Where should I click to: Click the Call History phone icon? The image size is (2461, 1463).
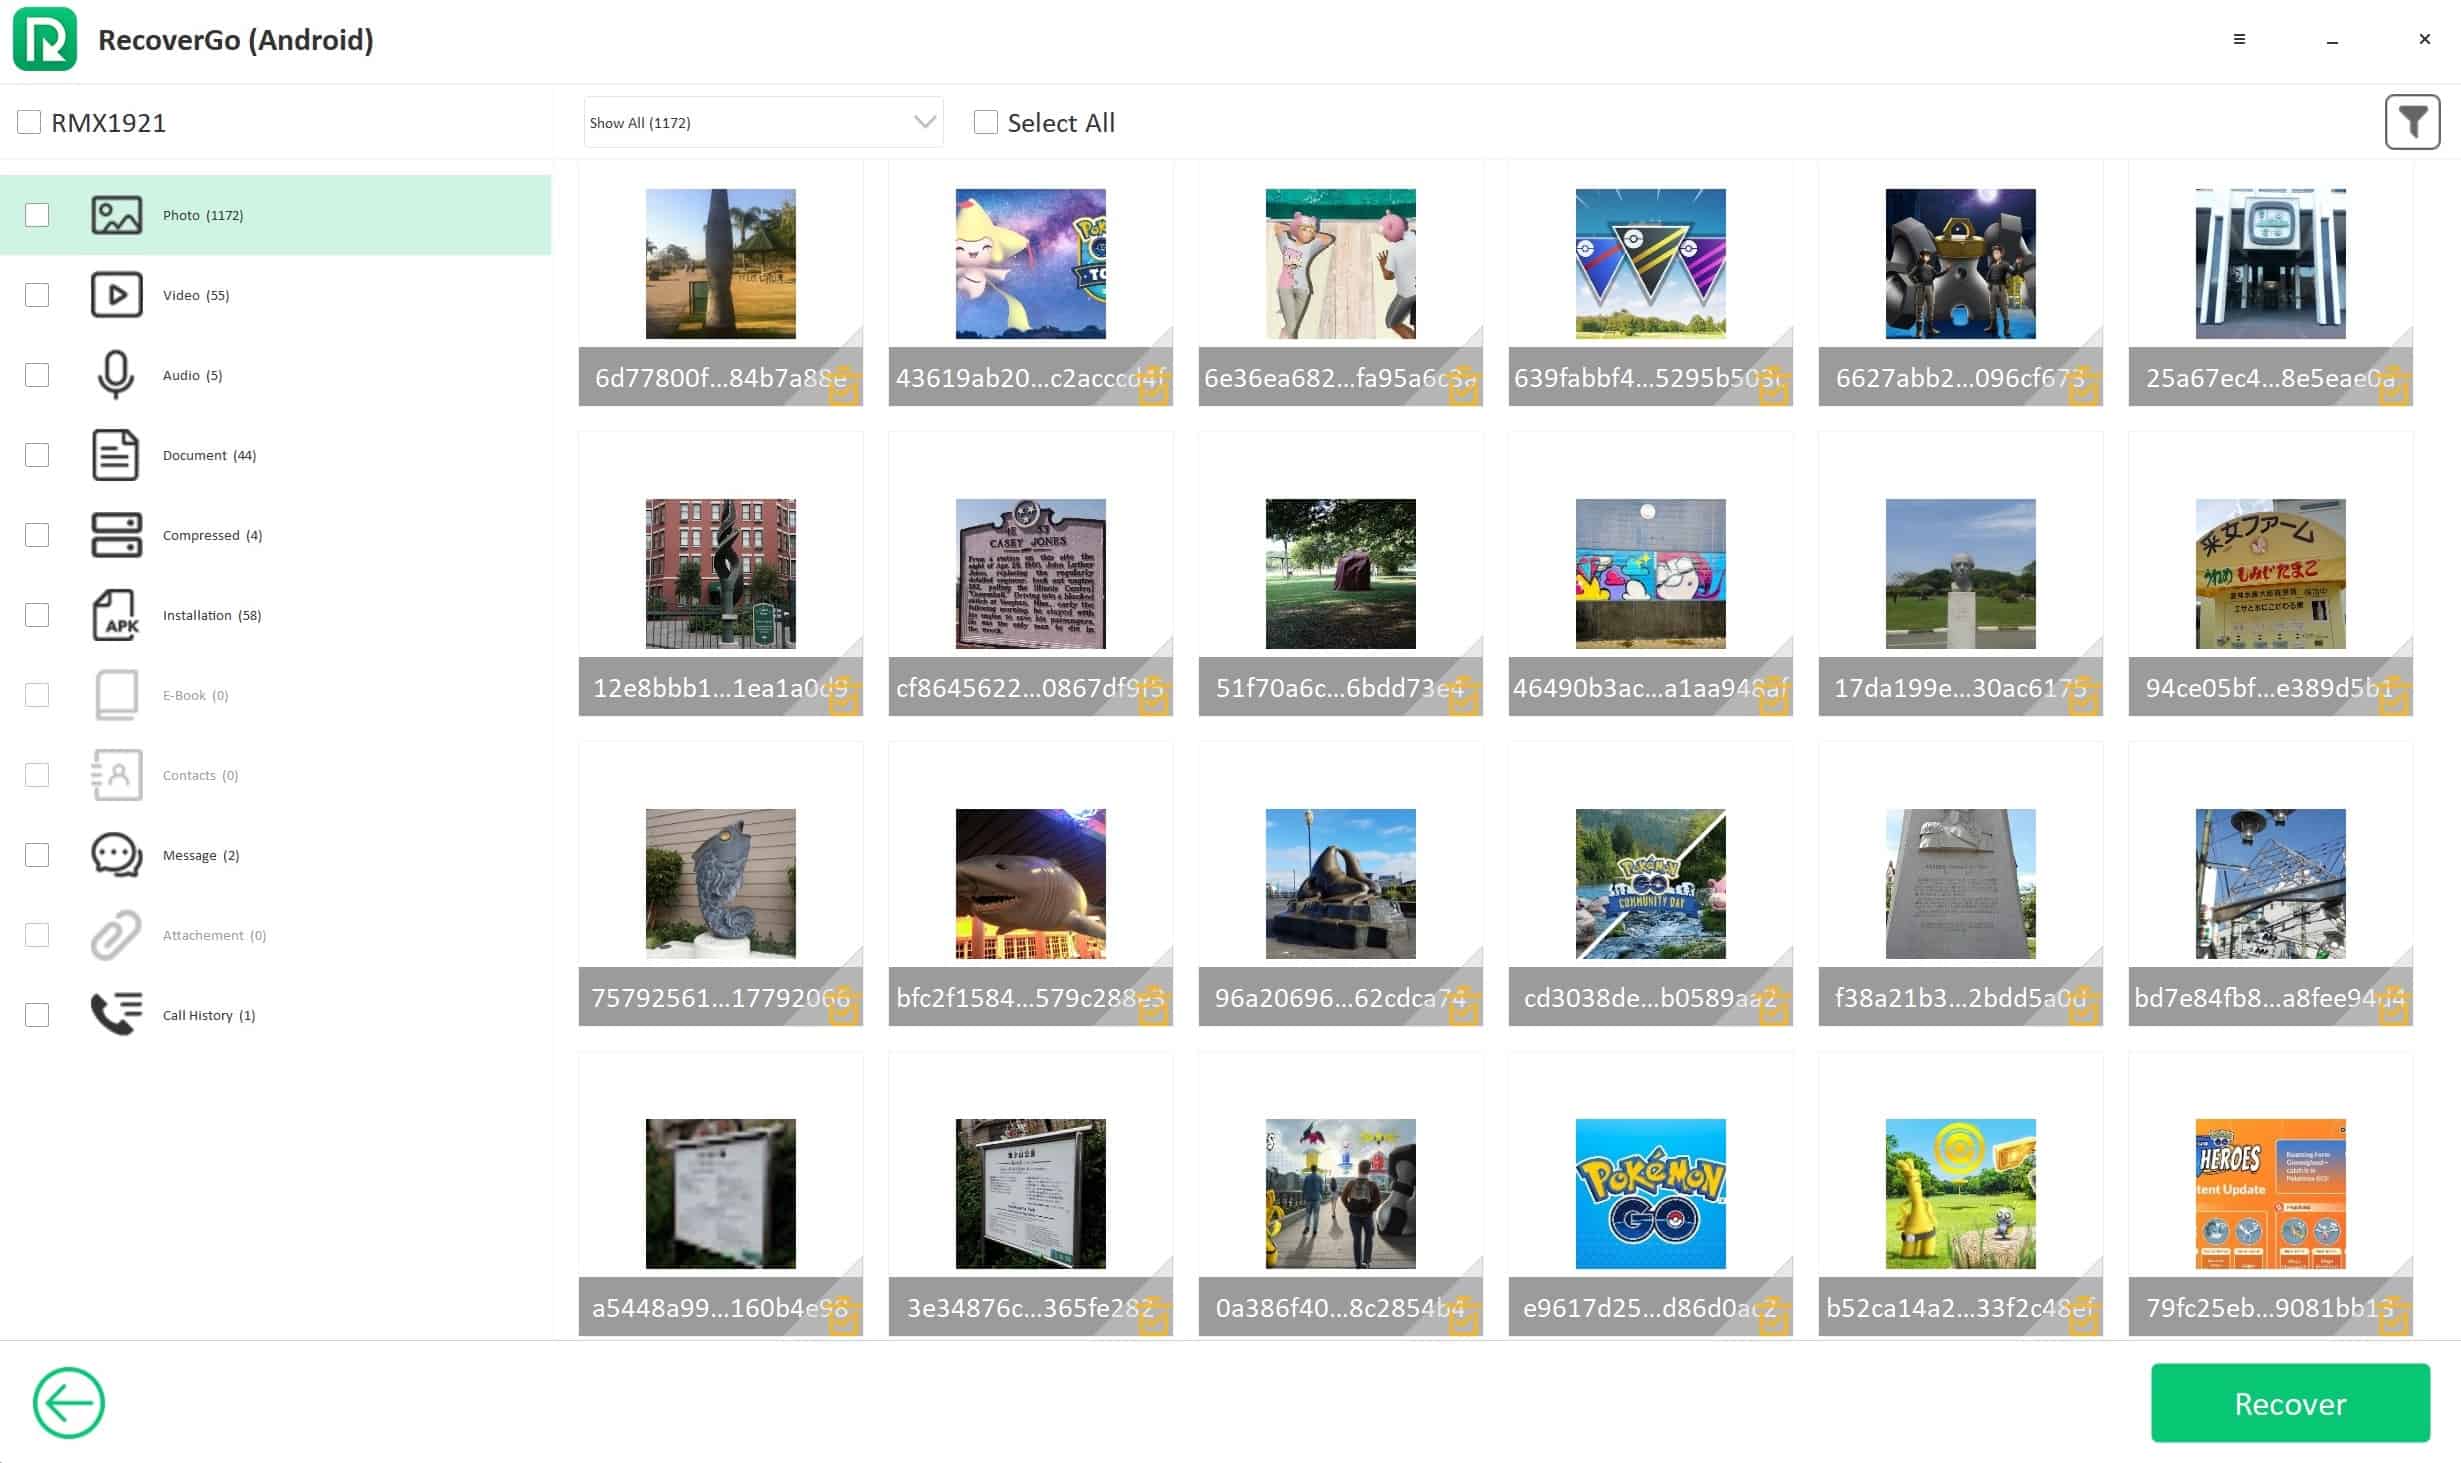coord(116,1014)
